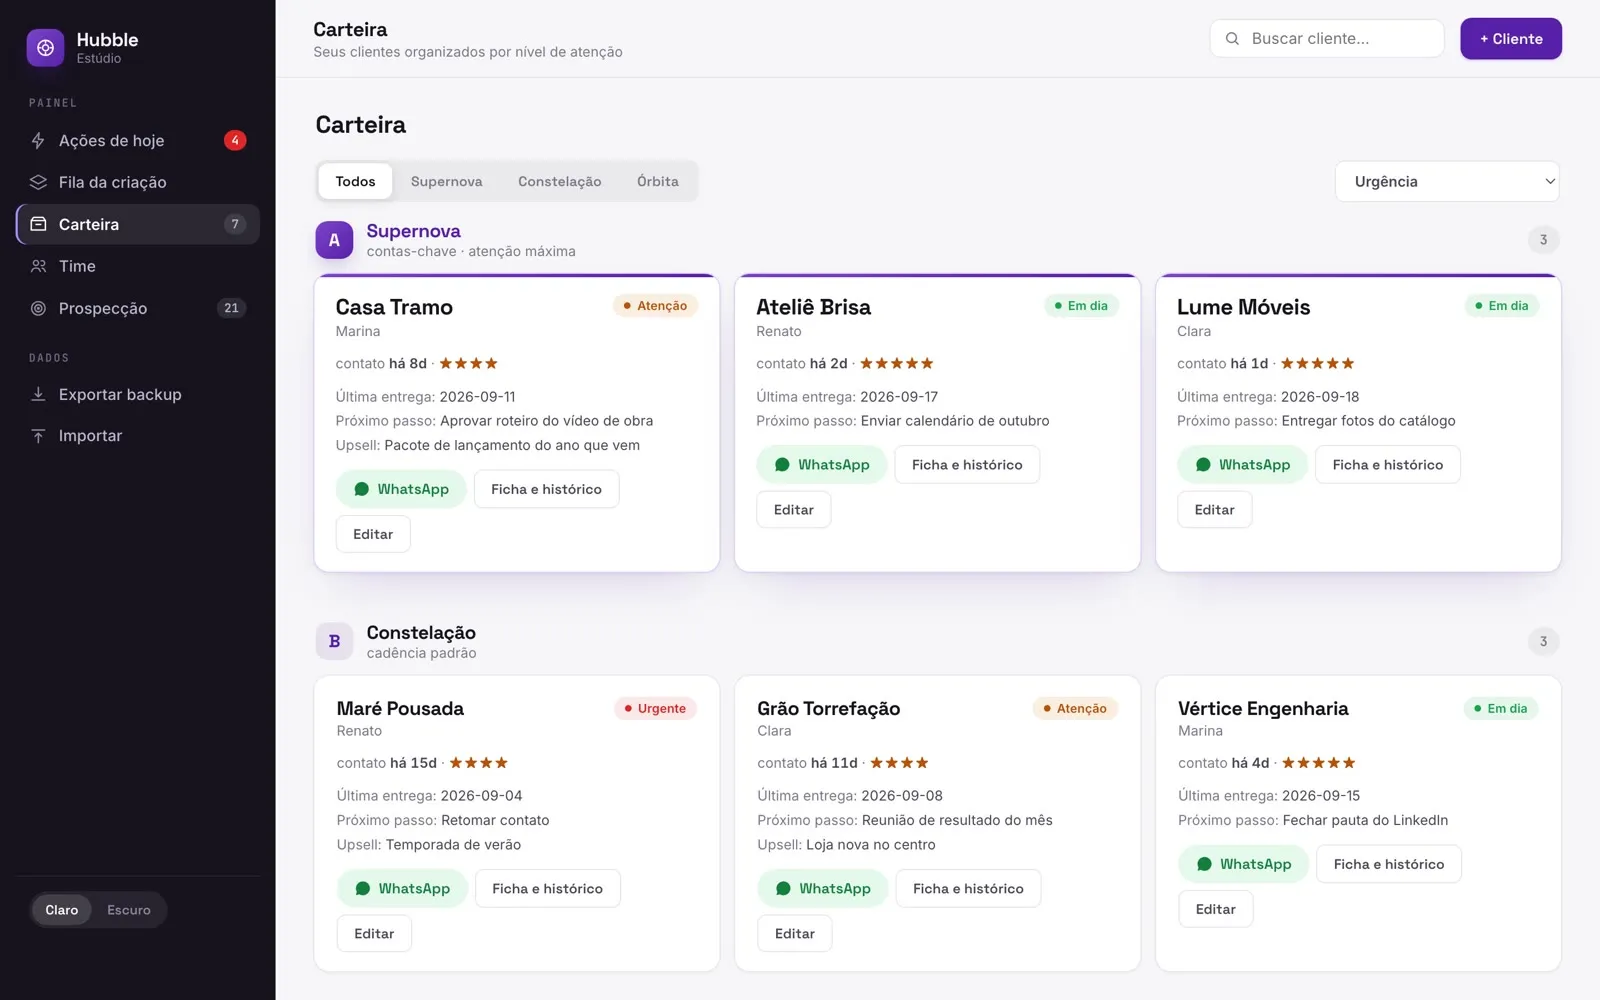Screen dimensions: 1600x1000
Task: Open WhatsApp for Maré Pousada
Action: coord(402,888)
